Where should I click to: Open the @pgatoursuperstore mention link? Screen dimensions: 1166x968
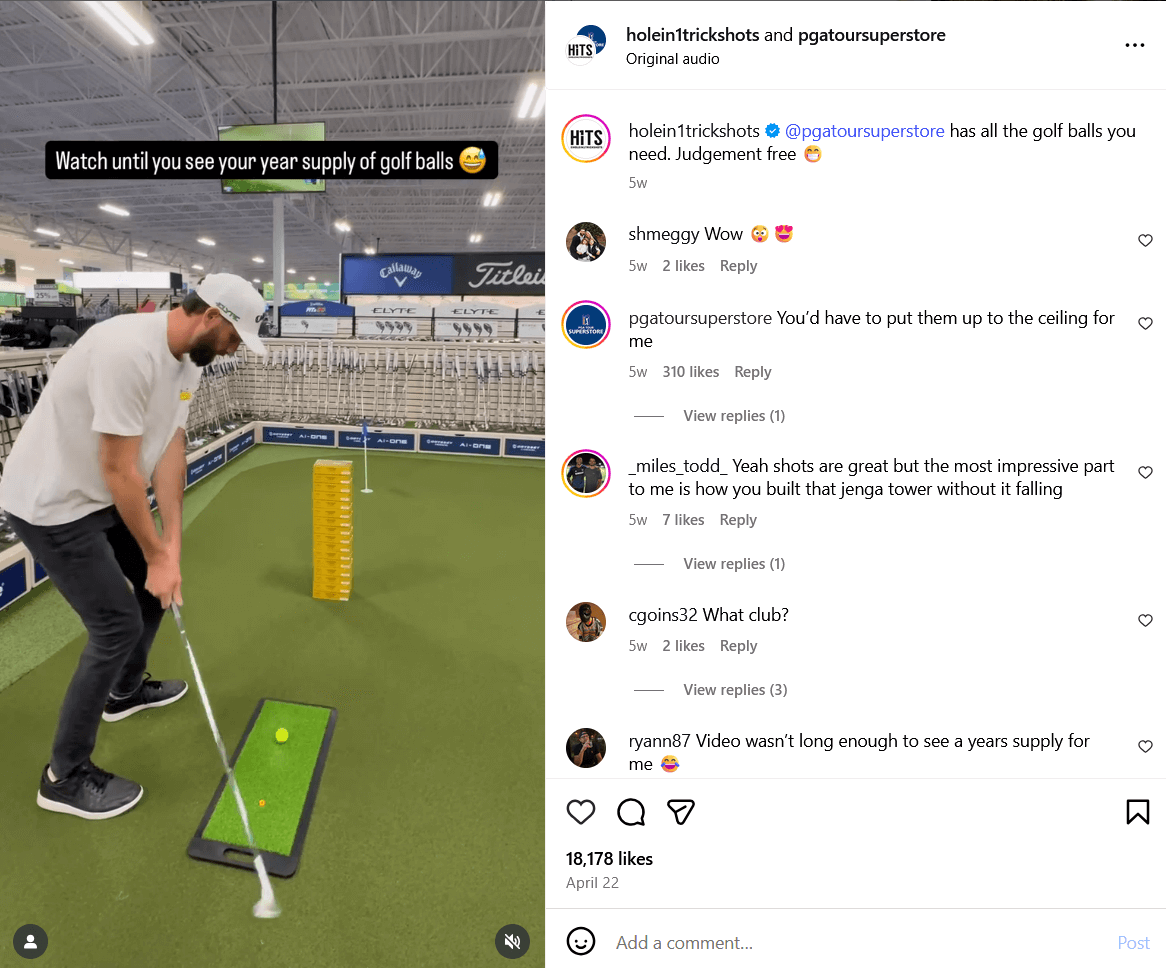(x=864, y=131)
